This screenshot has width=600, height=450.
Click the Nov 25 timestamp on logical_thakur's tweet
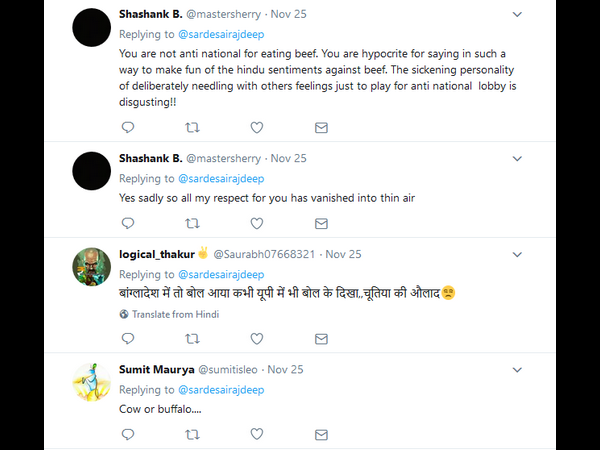click(x=343, y=254)
